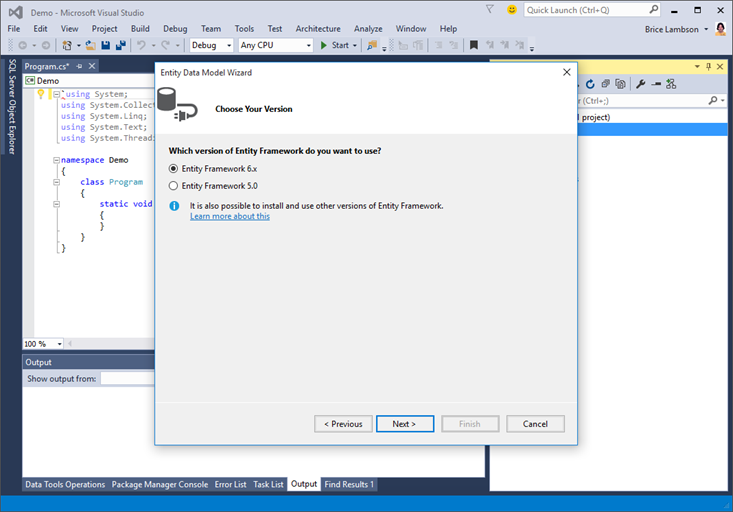Image resolution: width=733 pixels, height=512 pixels.
Task: Open the Build menu
Action: (140, 29)
